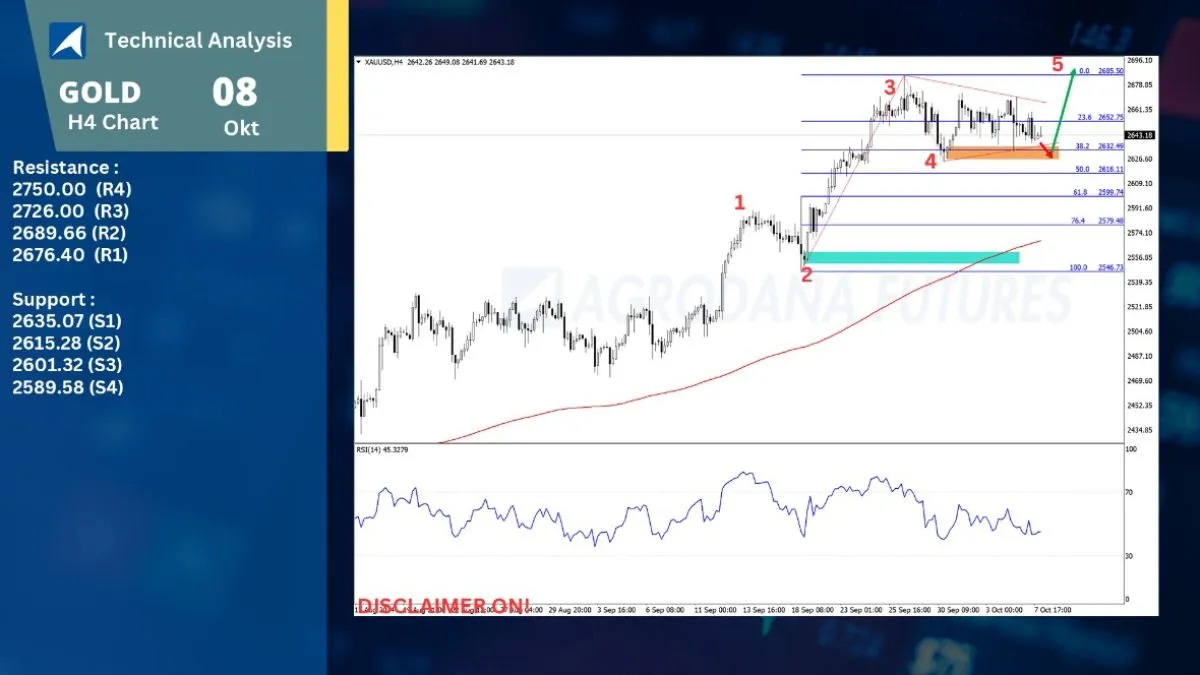
Task: Click time axis label '3 Oct 00:00'
Action: coord(1006,608)
